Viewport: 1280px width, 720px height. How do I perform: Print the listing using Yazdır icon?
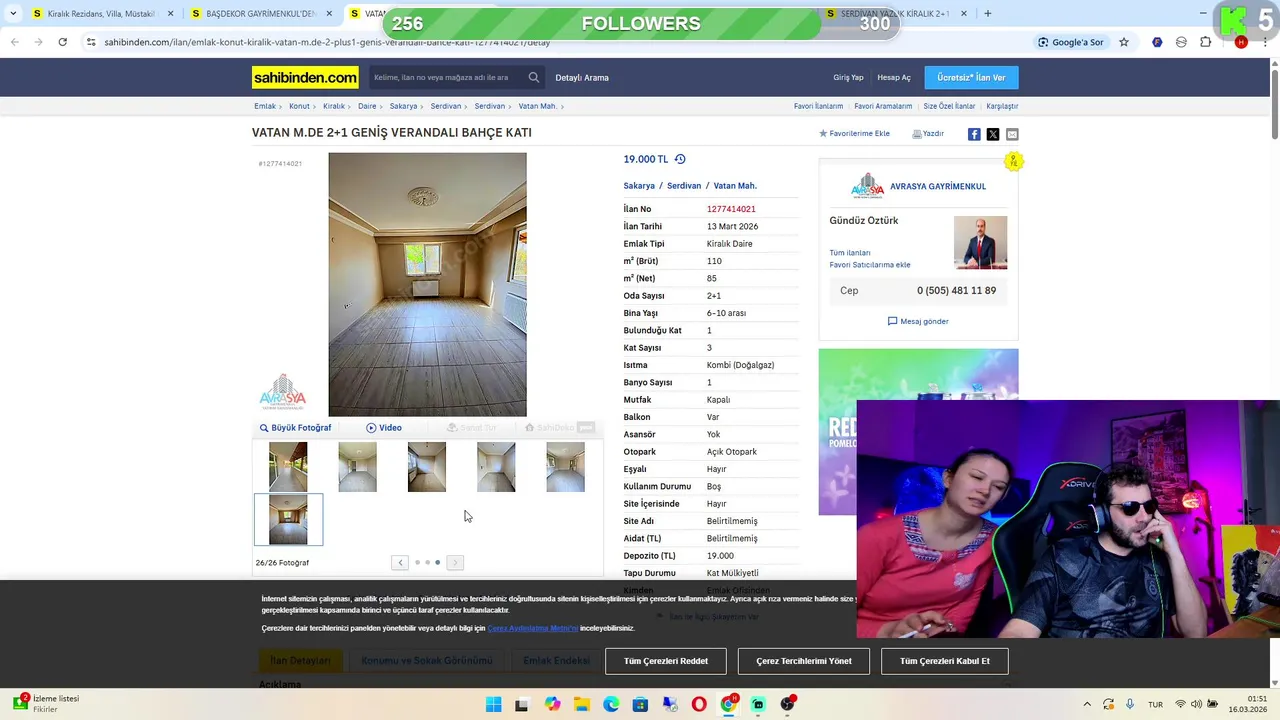[x=928, y=133]
